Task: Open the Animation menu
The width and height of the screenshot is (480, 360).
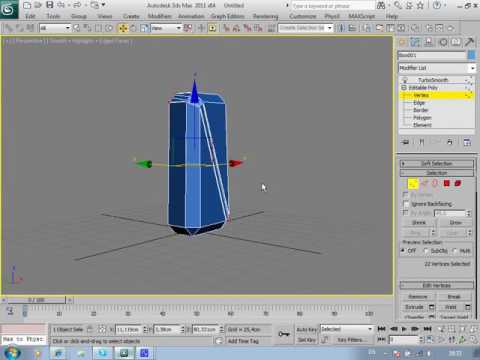Action: click(191, 16)
